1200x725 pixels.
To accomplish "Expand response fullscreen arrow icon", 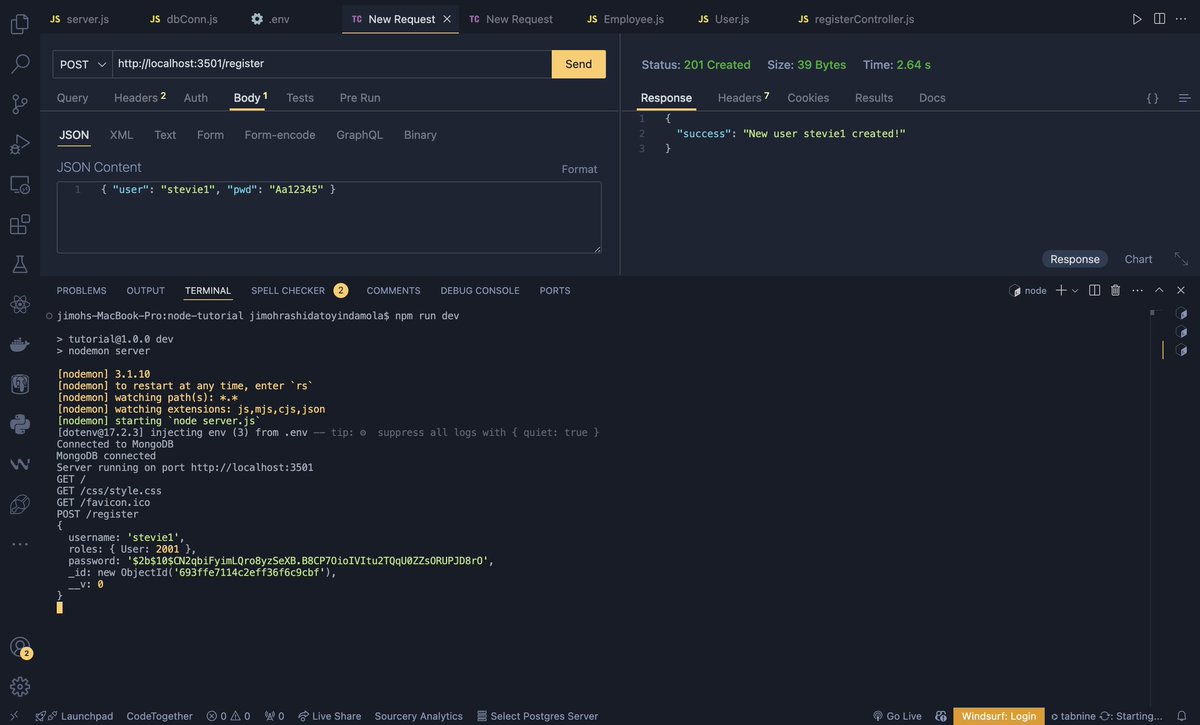I will pyautogui.click(x=1181, y=259).
